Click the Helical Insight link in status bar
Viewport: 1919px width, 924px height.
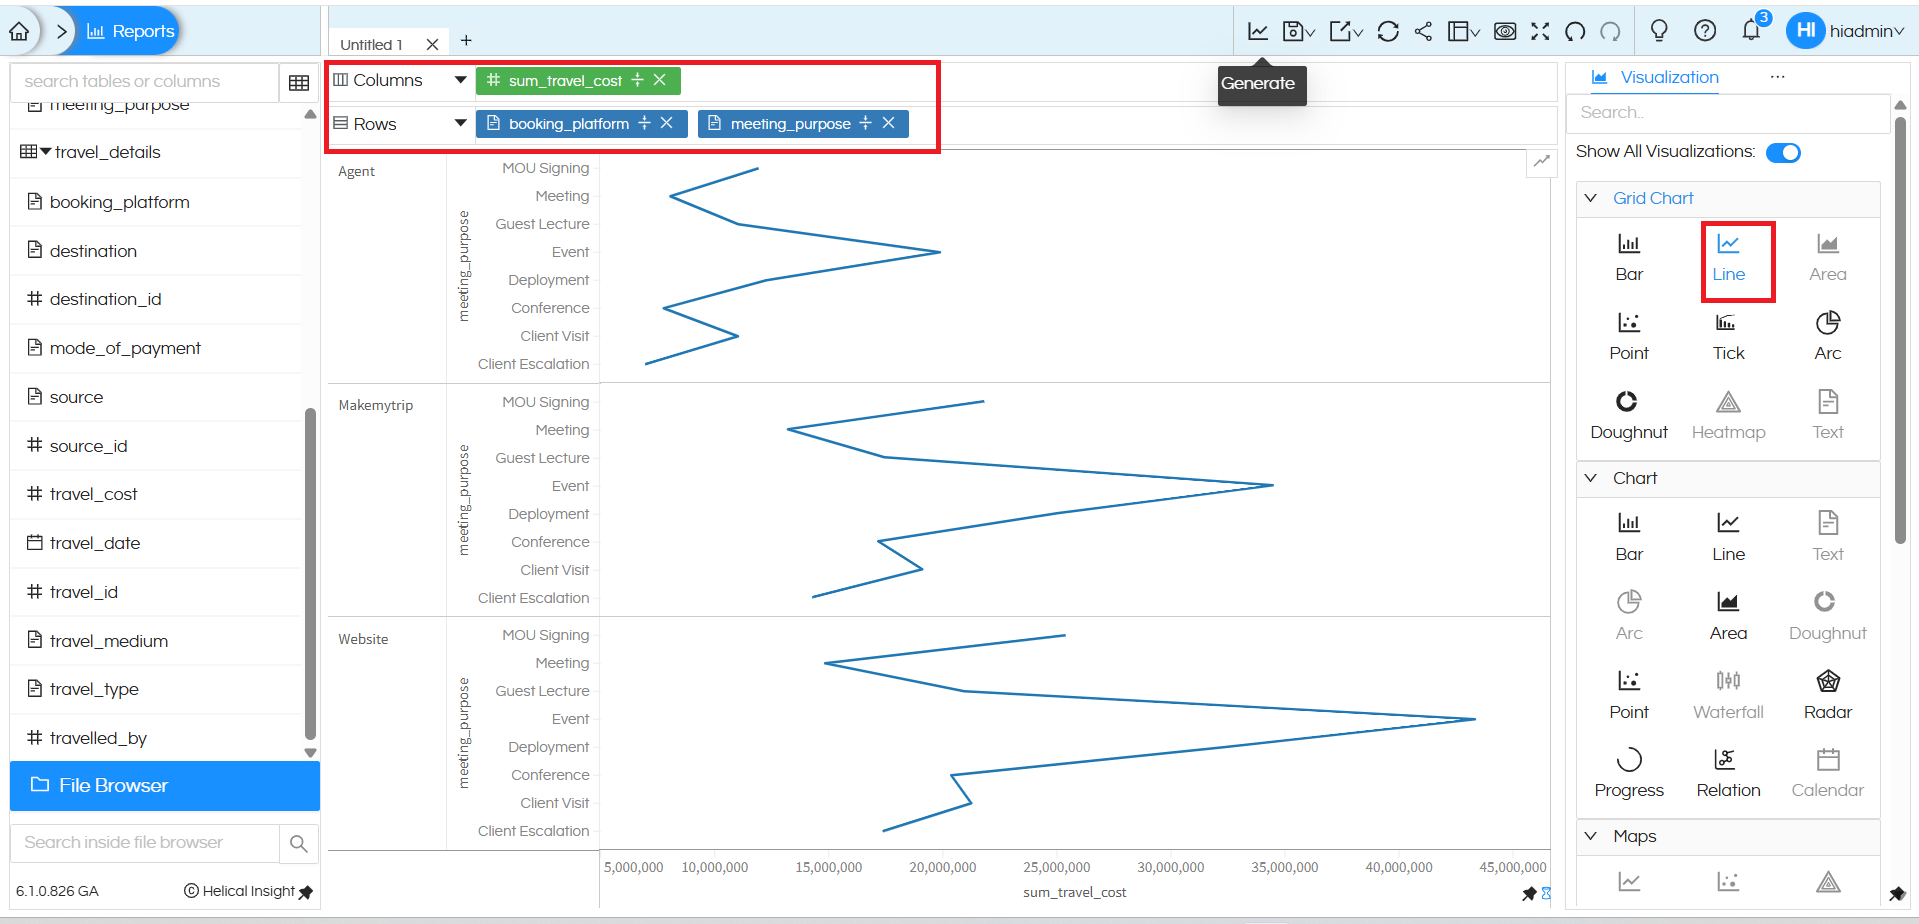(247, 890)
